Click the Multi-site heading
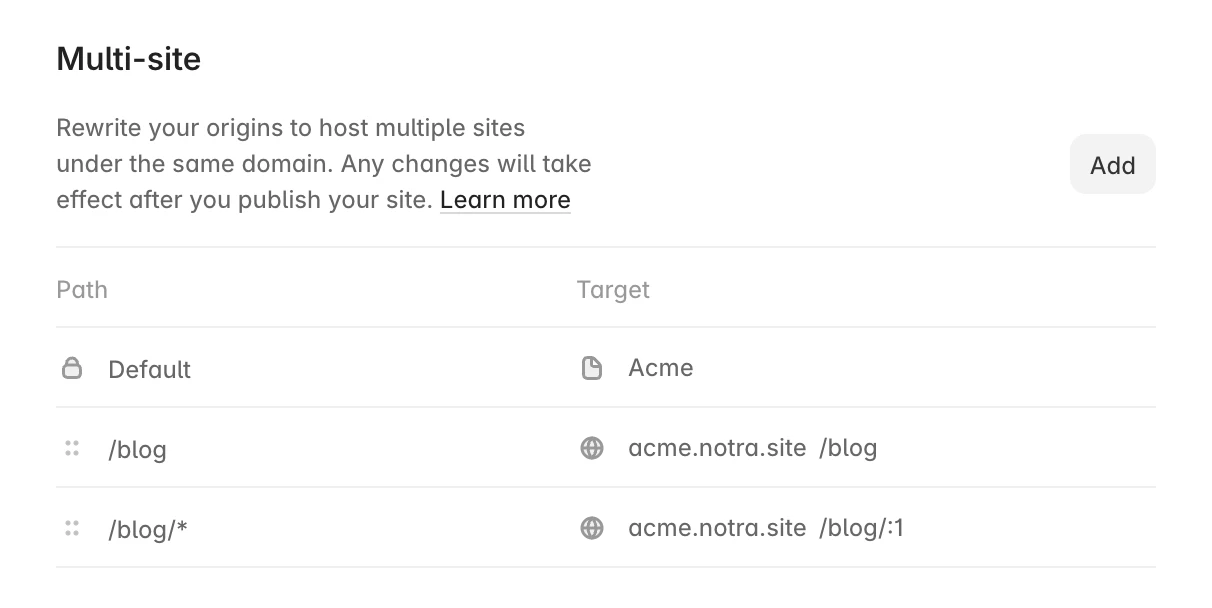The height and width of the screenshot is (608, 1212). pos(129,59)
